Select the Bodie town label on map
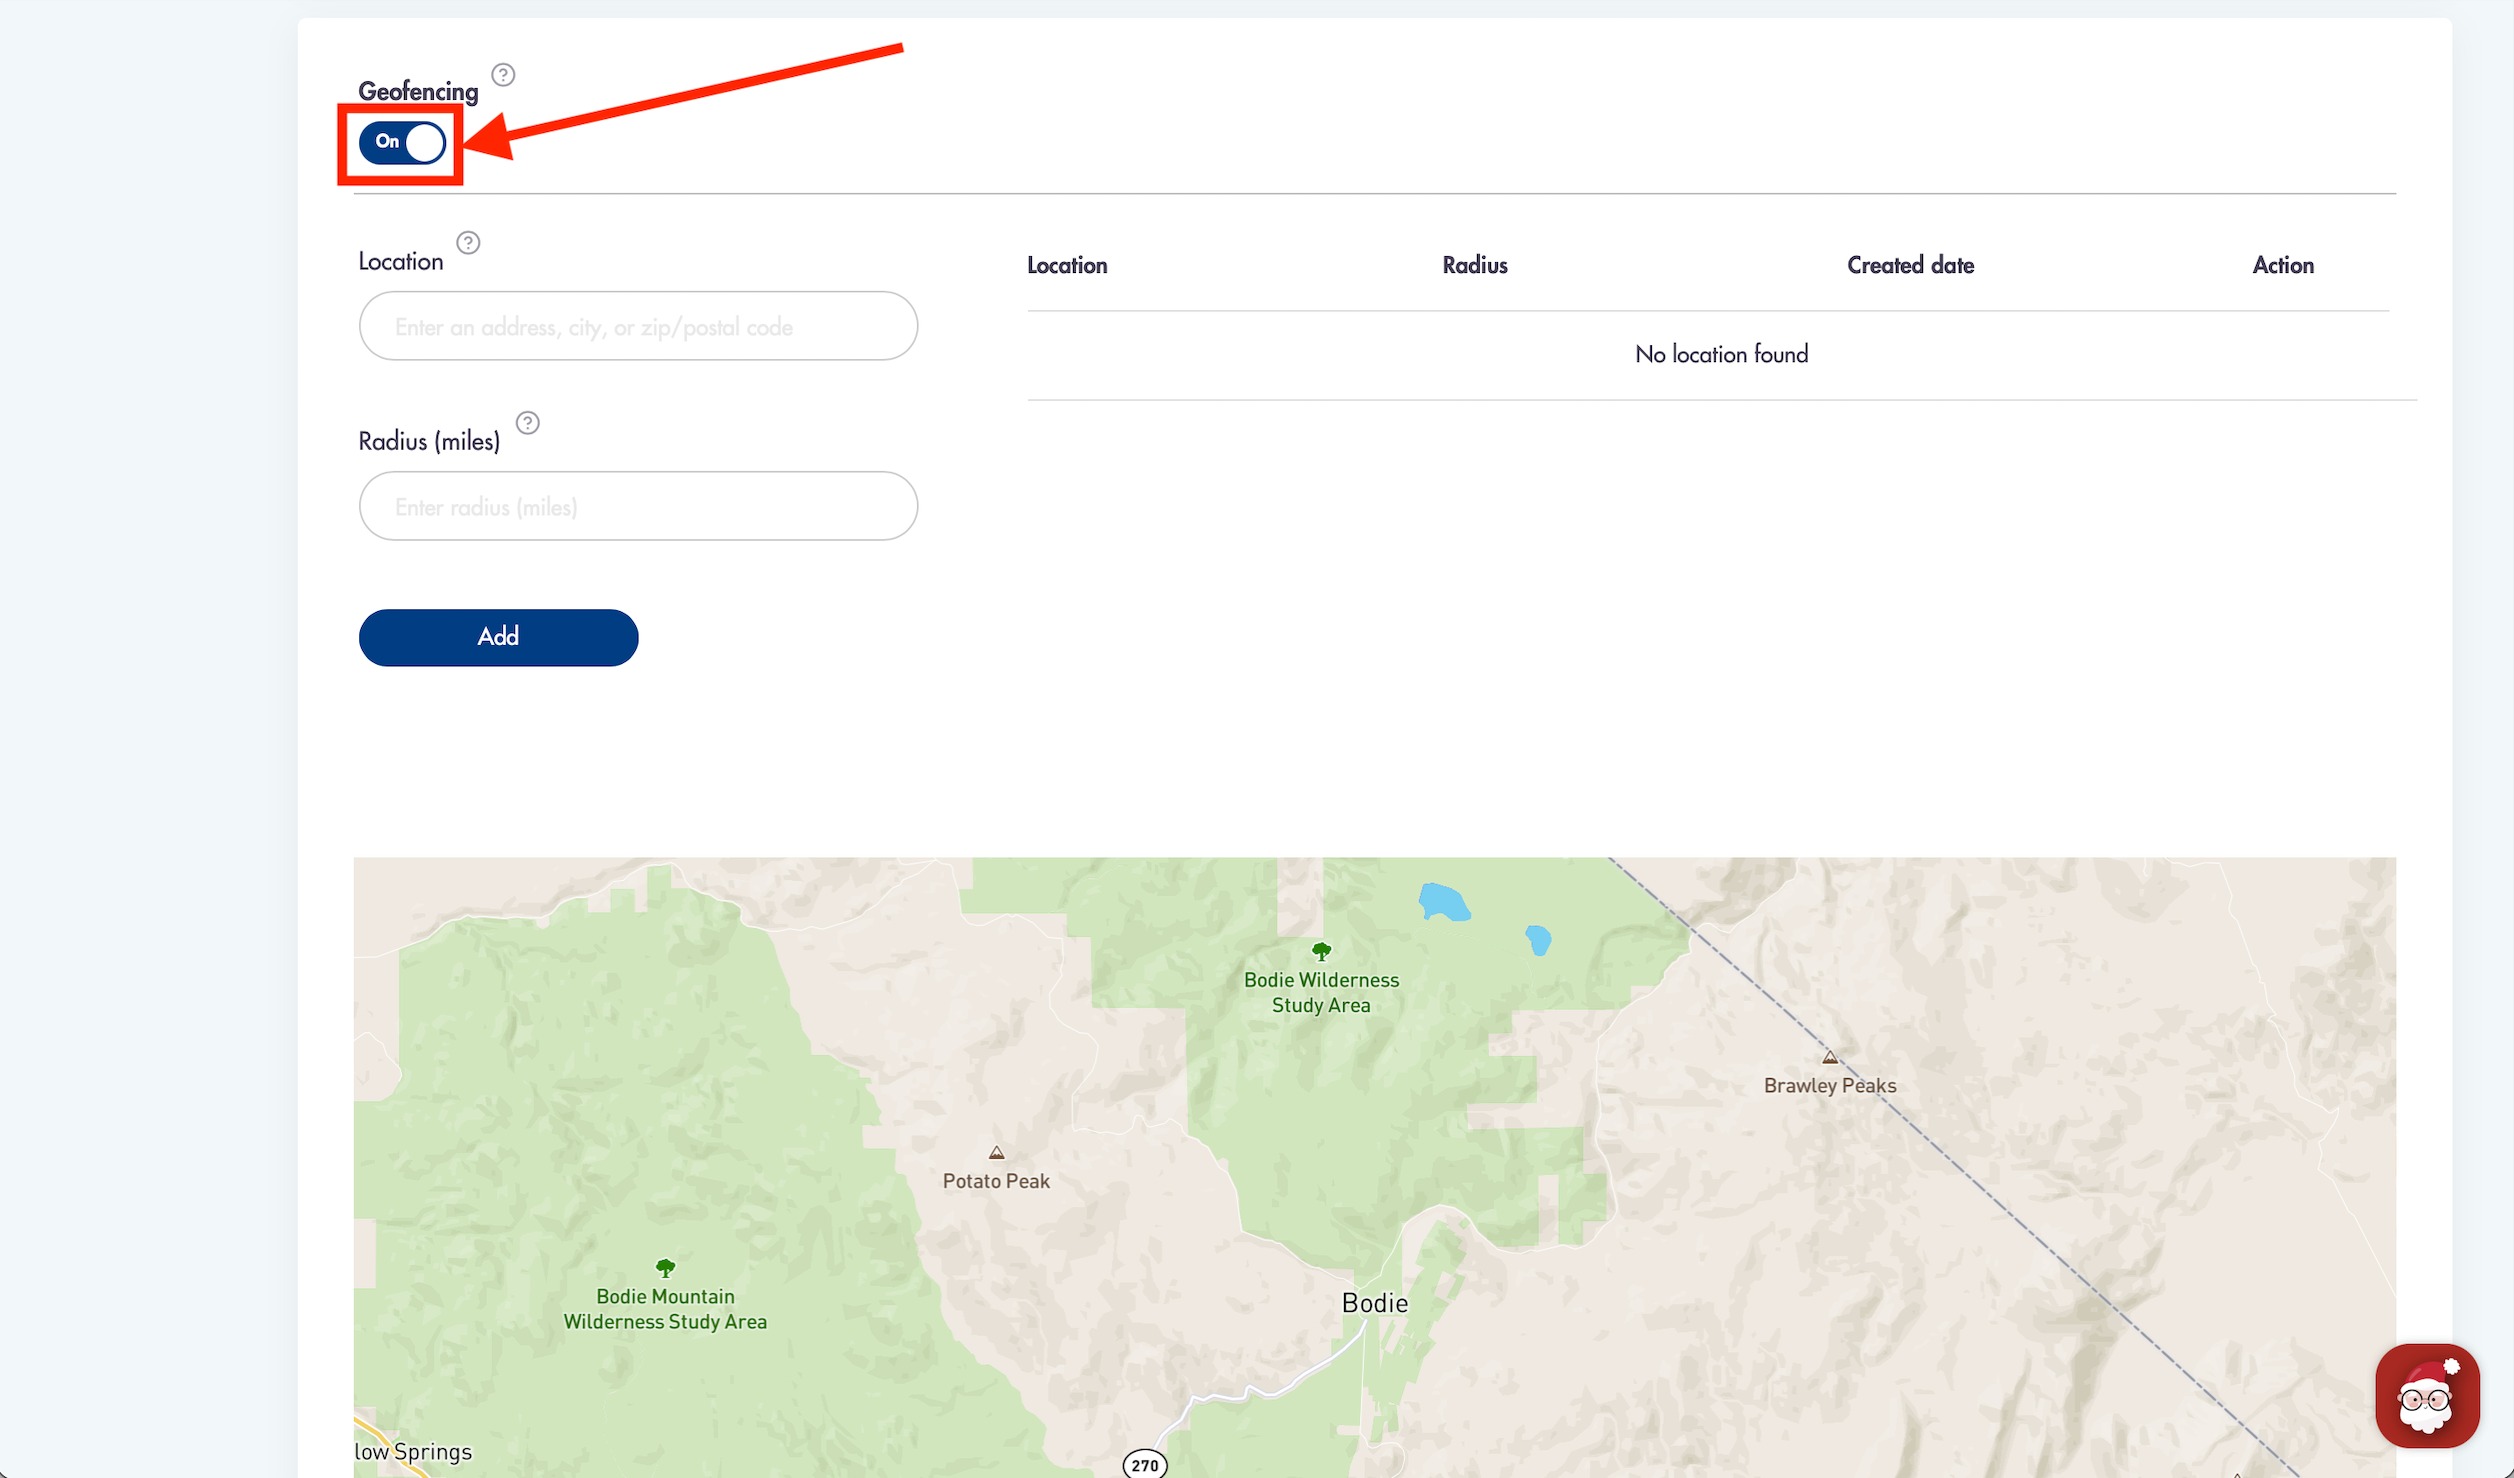The height and width of the screenshot is (1478, 2514). click(x=1375, y=1303)
